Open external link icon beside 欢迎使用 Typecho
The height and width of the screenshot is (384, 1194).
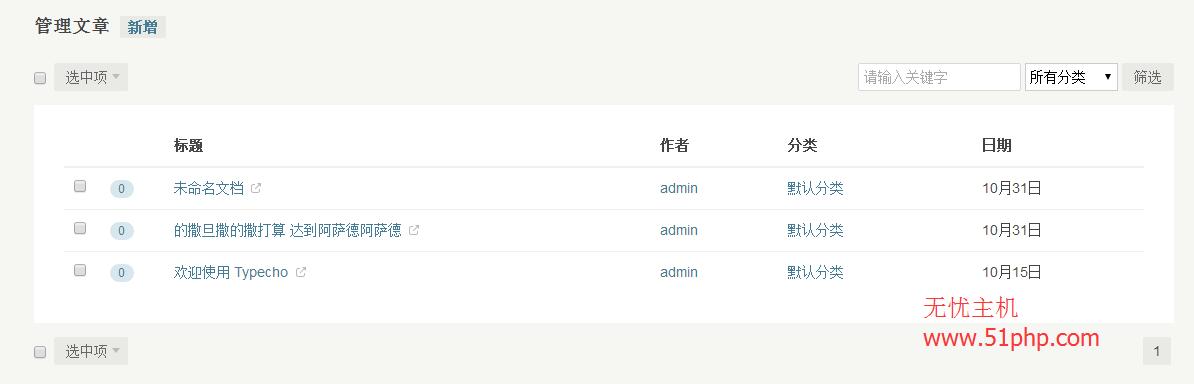click(301, 272)
